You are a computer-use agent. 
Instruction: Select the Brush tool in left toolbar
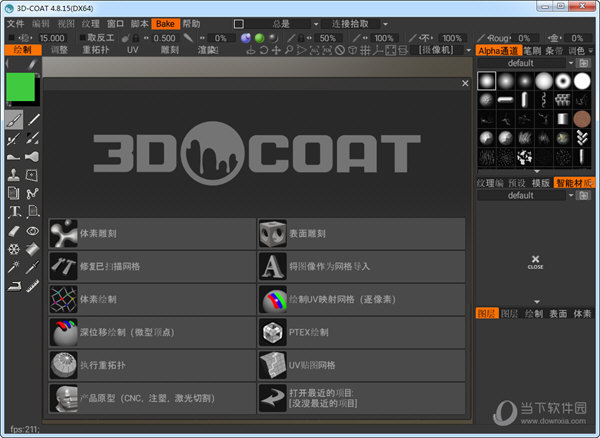[x=14, y=120]
